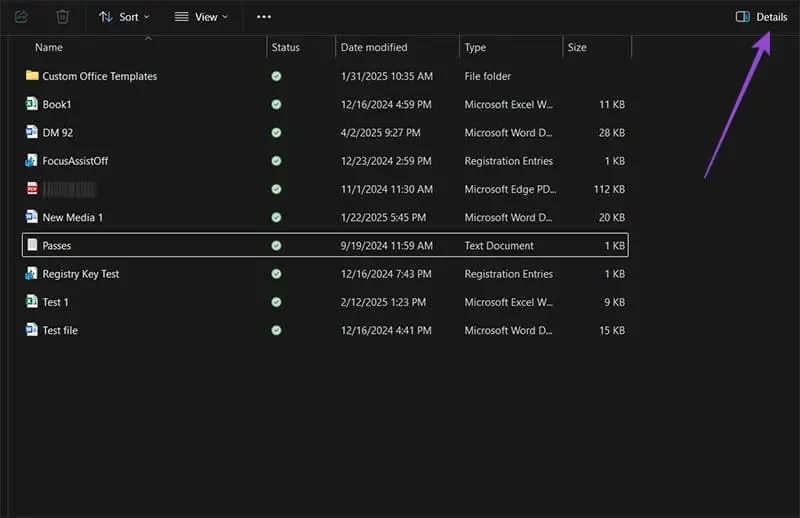This screenshot has height=518, width=800.
Task: Click the 20 KB size cell
Action: click(612, 217)
